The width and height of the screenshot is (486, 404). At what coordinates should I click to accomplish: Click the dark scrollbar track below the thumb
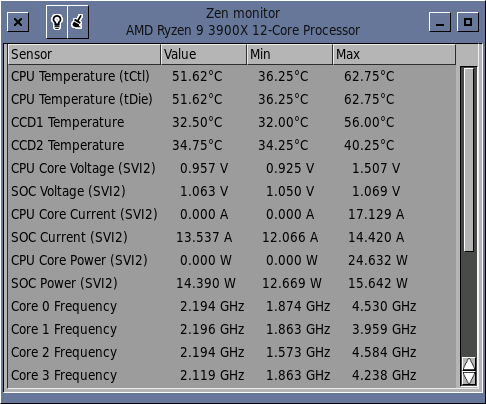pos(469,304)
